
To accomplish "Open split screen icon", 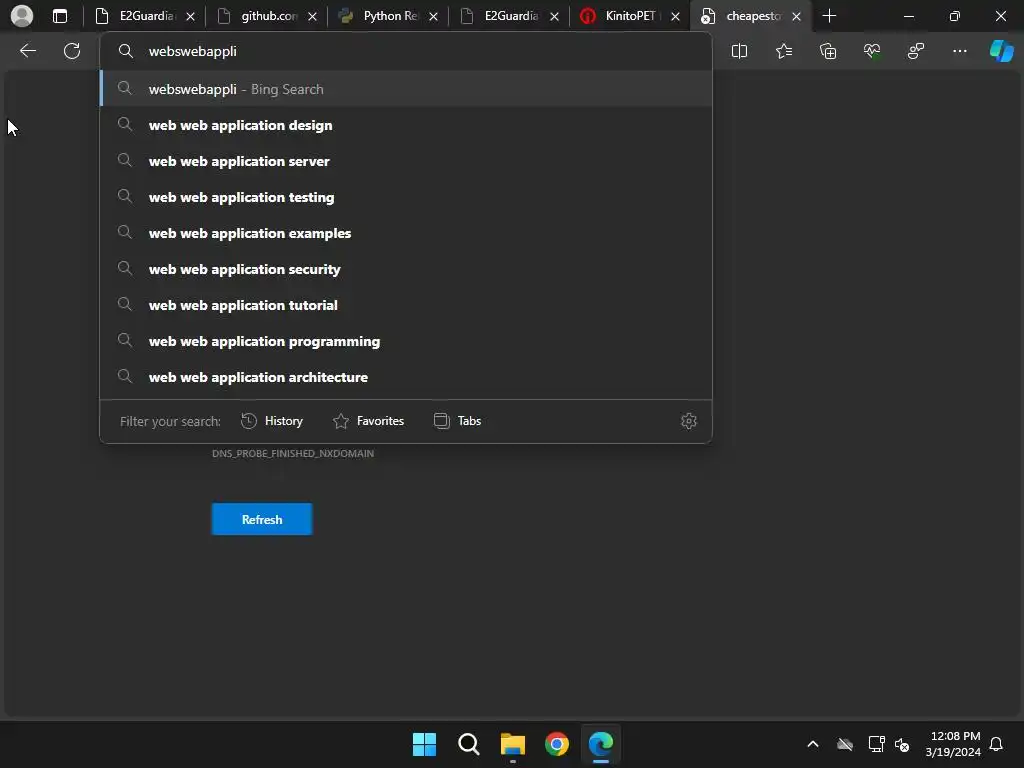I will [x=739, y=51].
